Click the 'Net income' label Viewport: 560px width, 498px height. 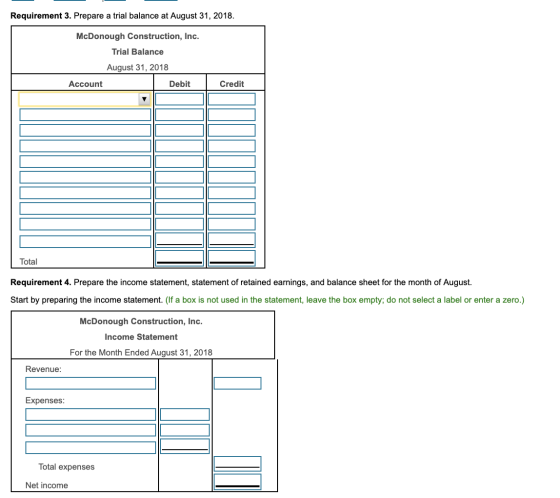pyautogui.click(x=46, y=485)
